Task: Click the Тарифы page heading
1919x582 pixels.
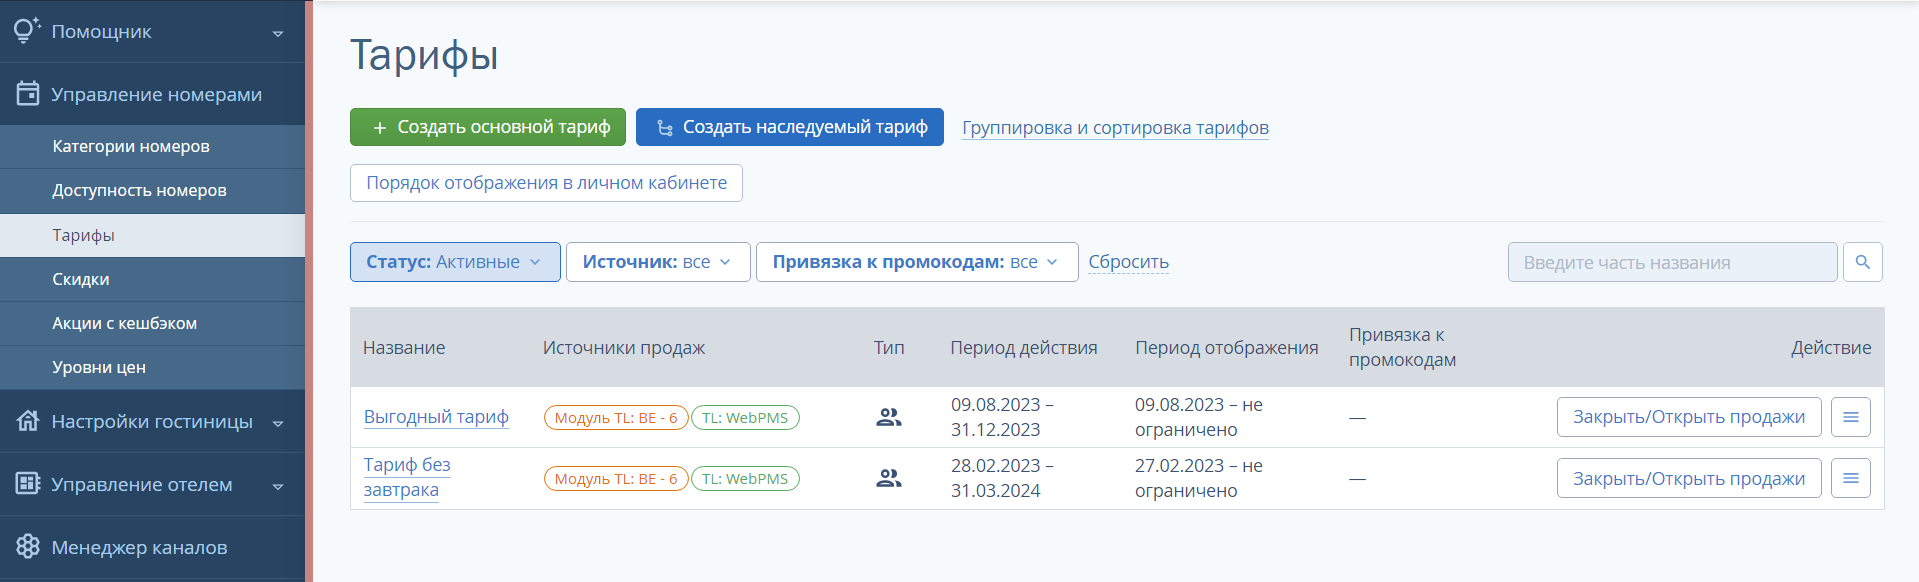Action: (424, 55)
